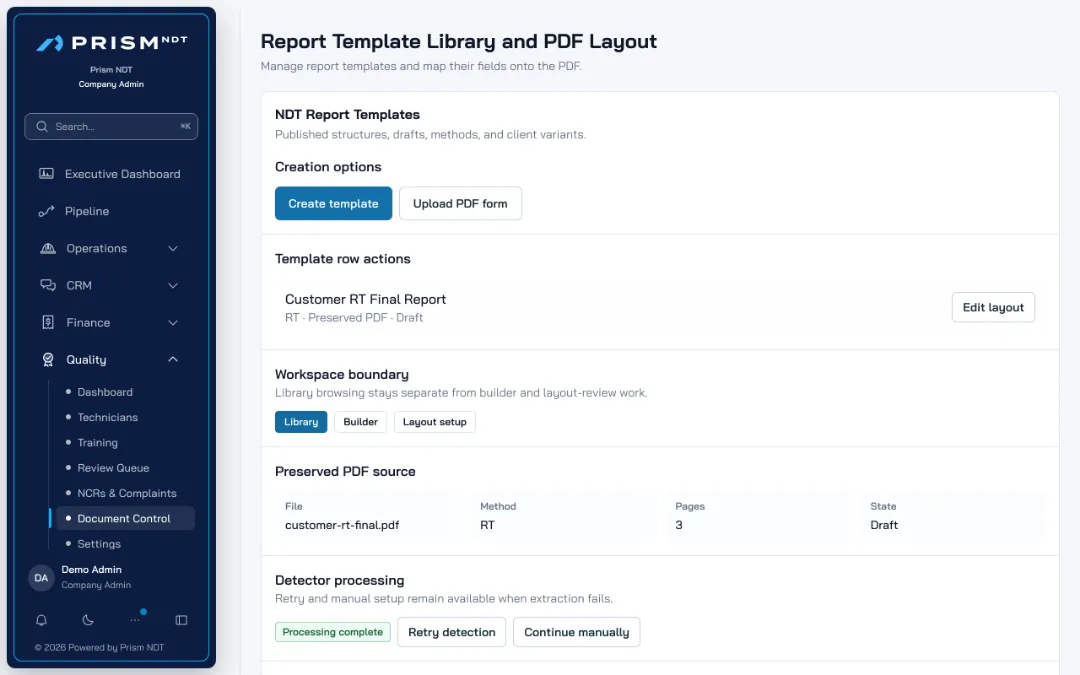Expand the Finance menu chevron
Image resolution: width=1080 pixels, height=675 pixels.
173,323
